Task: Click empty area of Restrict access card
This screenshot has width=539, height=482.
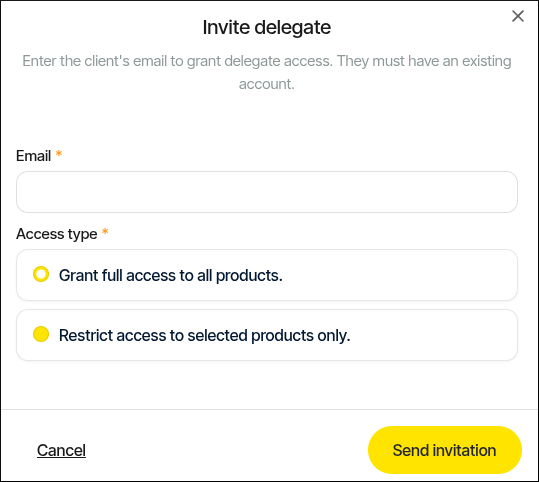Action: click(x=433, y=335)
